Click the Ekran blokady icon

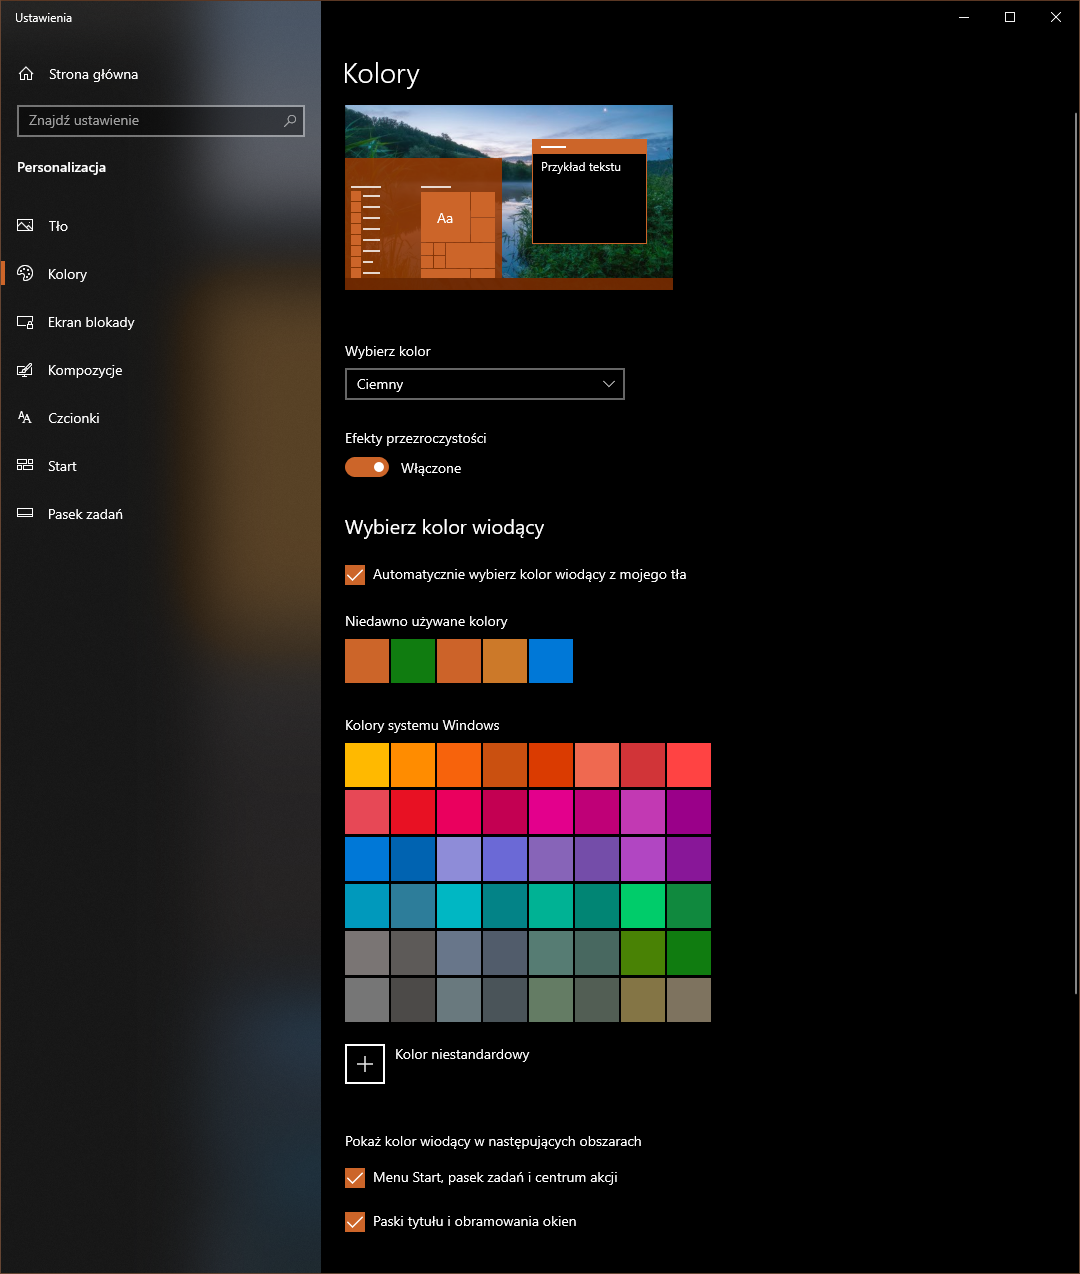tap(26, 322)
